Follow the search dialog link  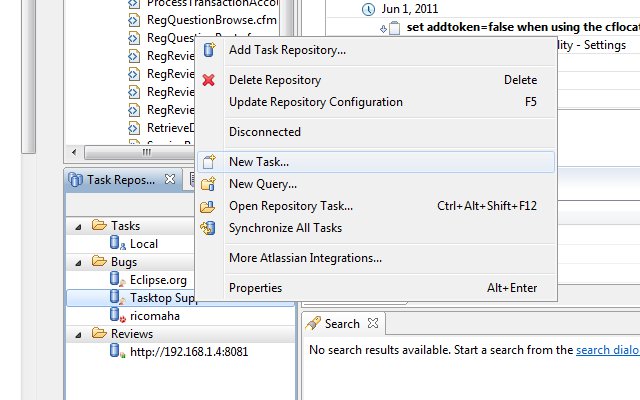coord(607,350)
